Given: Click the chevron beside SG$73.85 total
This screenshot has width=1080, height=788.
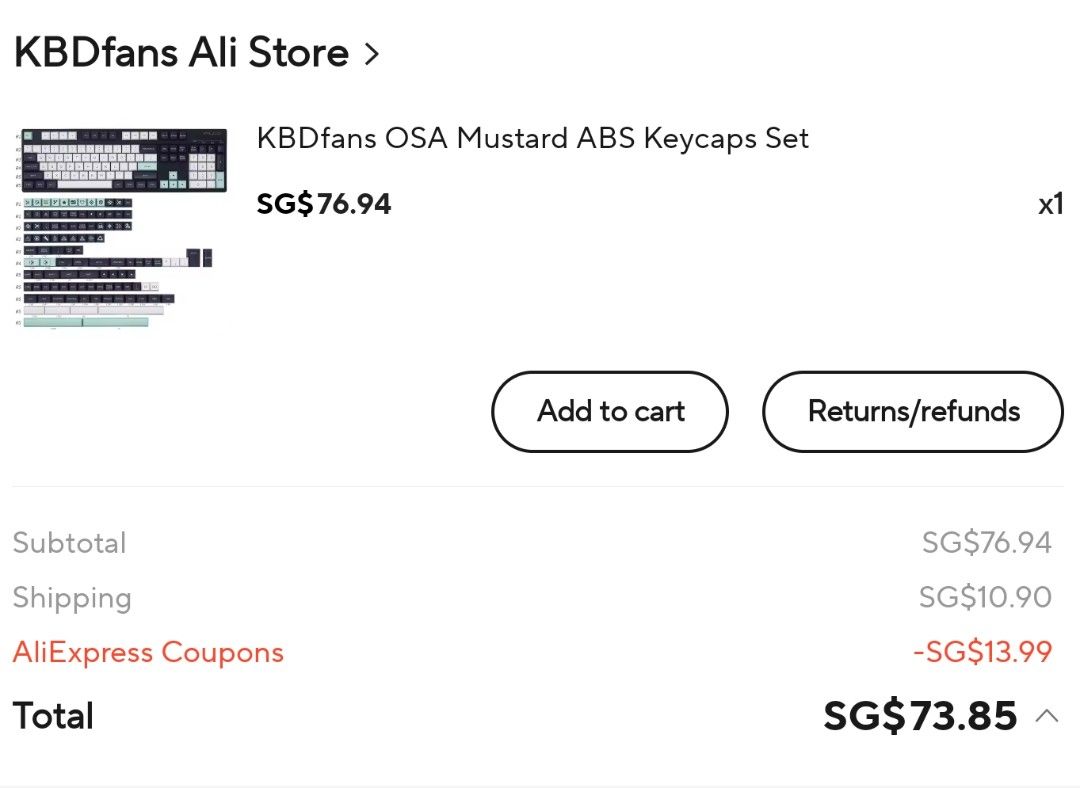Looking at the screenshot, I should (x=1048, y=716).
